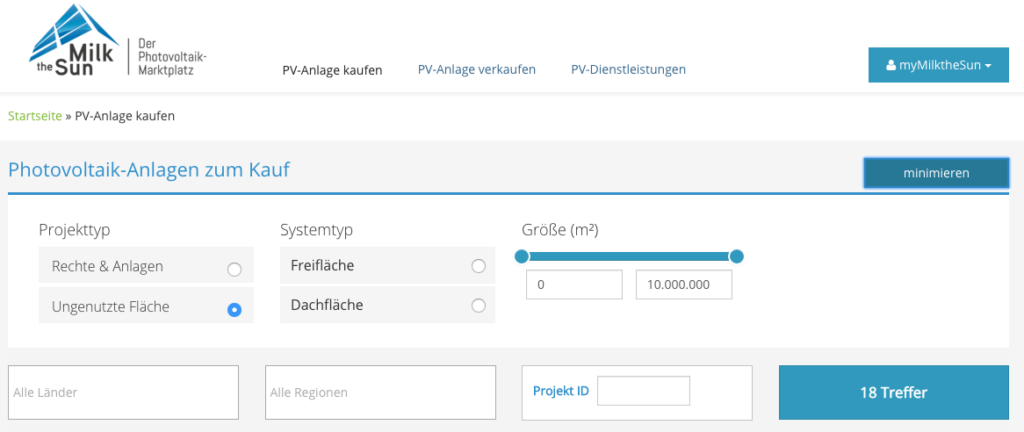Screen dimensions: 1024x432
Task: Pick the Dachfläche radio option
Action: coord(478,305)
